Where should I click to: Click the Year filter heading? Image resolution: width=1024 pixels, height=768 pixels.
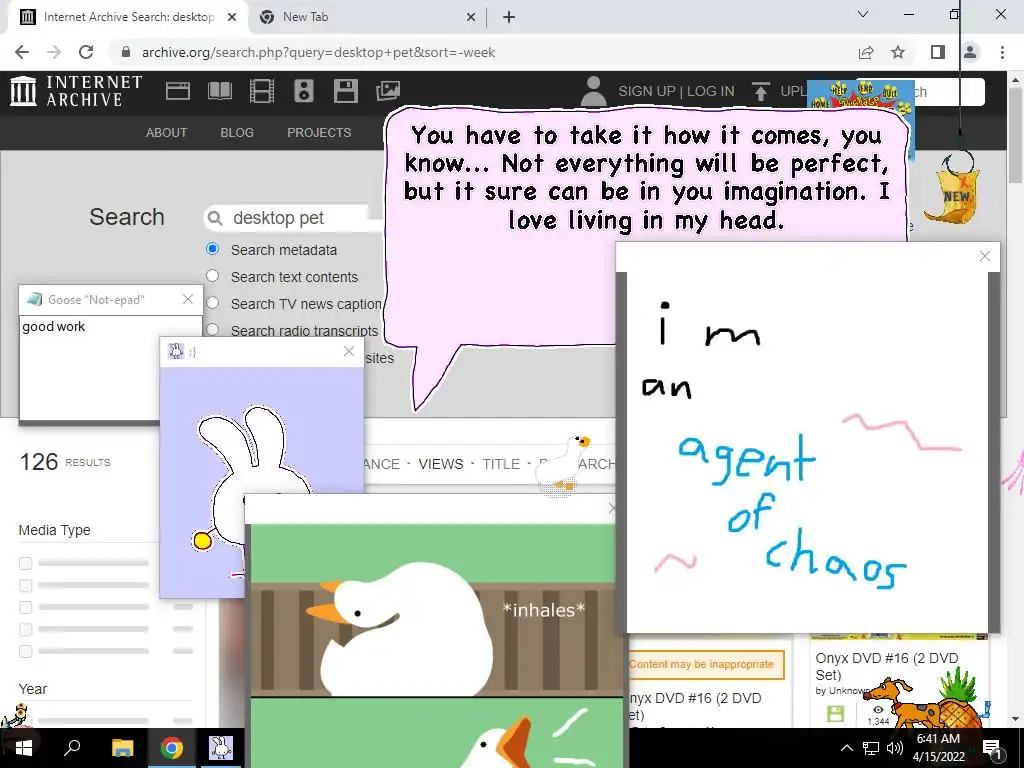(x=33, y=689)
